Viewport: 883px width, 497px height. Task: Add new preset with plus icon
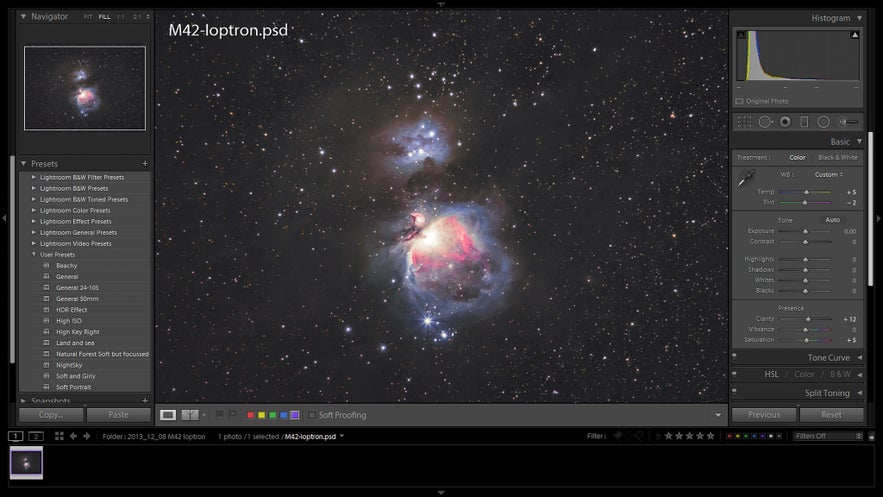point(145,164)
